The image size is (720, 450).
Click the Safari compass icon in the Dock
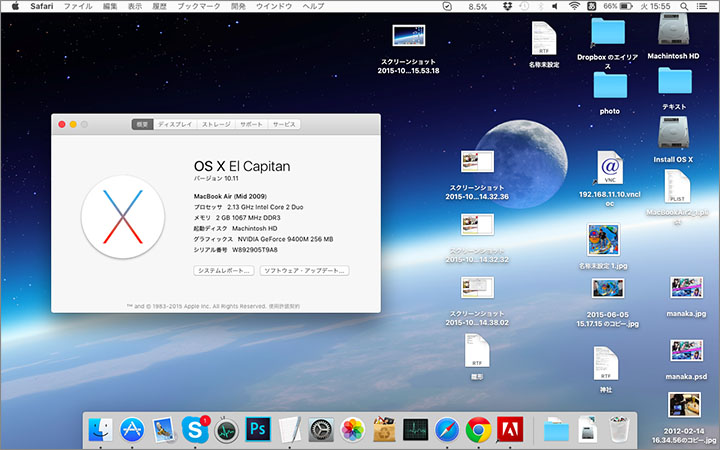(447, 430)
